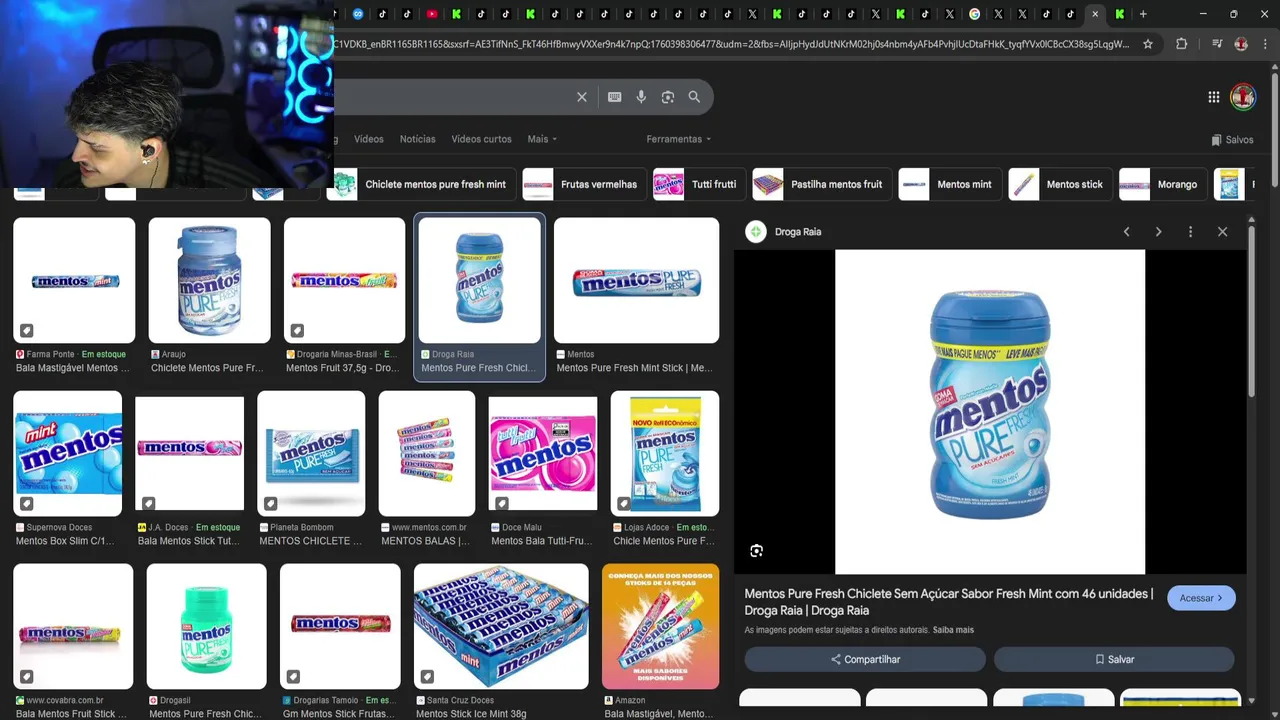Click the preview panel vertical scrollbar
The width and height of the screenshot is (1280, 720).
[1250, 310]
